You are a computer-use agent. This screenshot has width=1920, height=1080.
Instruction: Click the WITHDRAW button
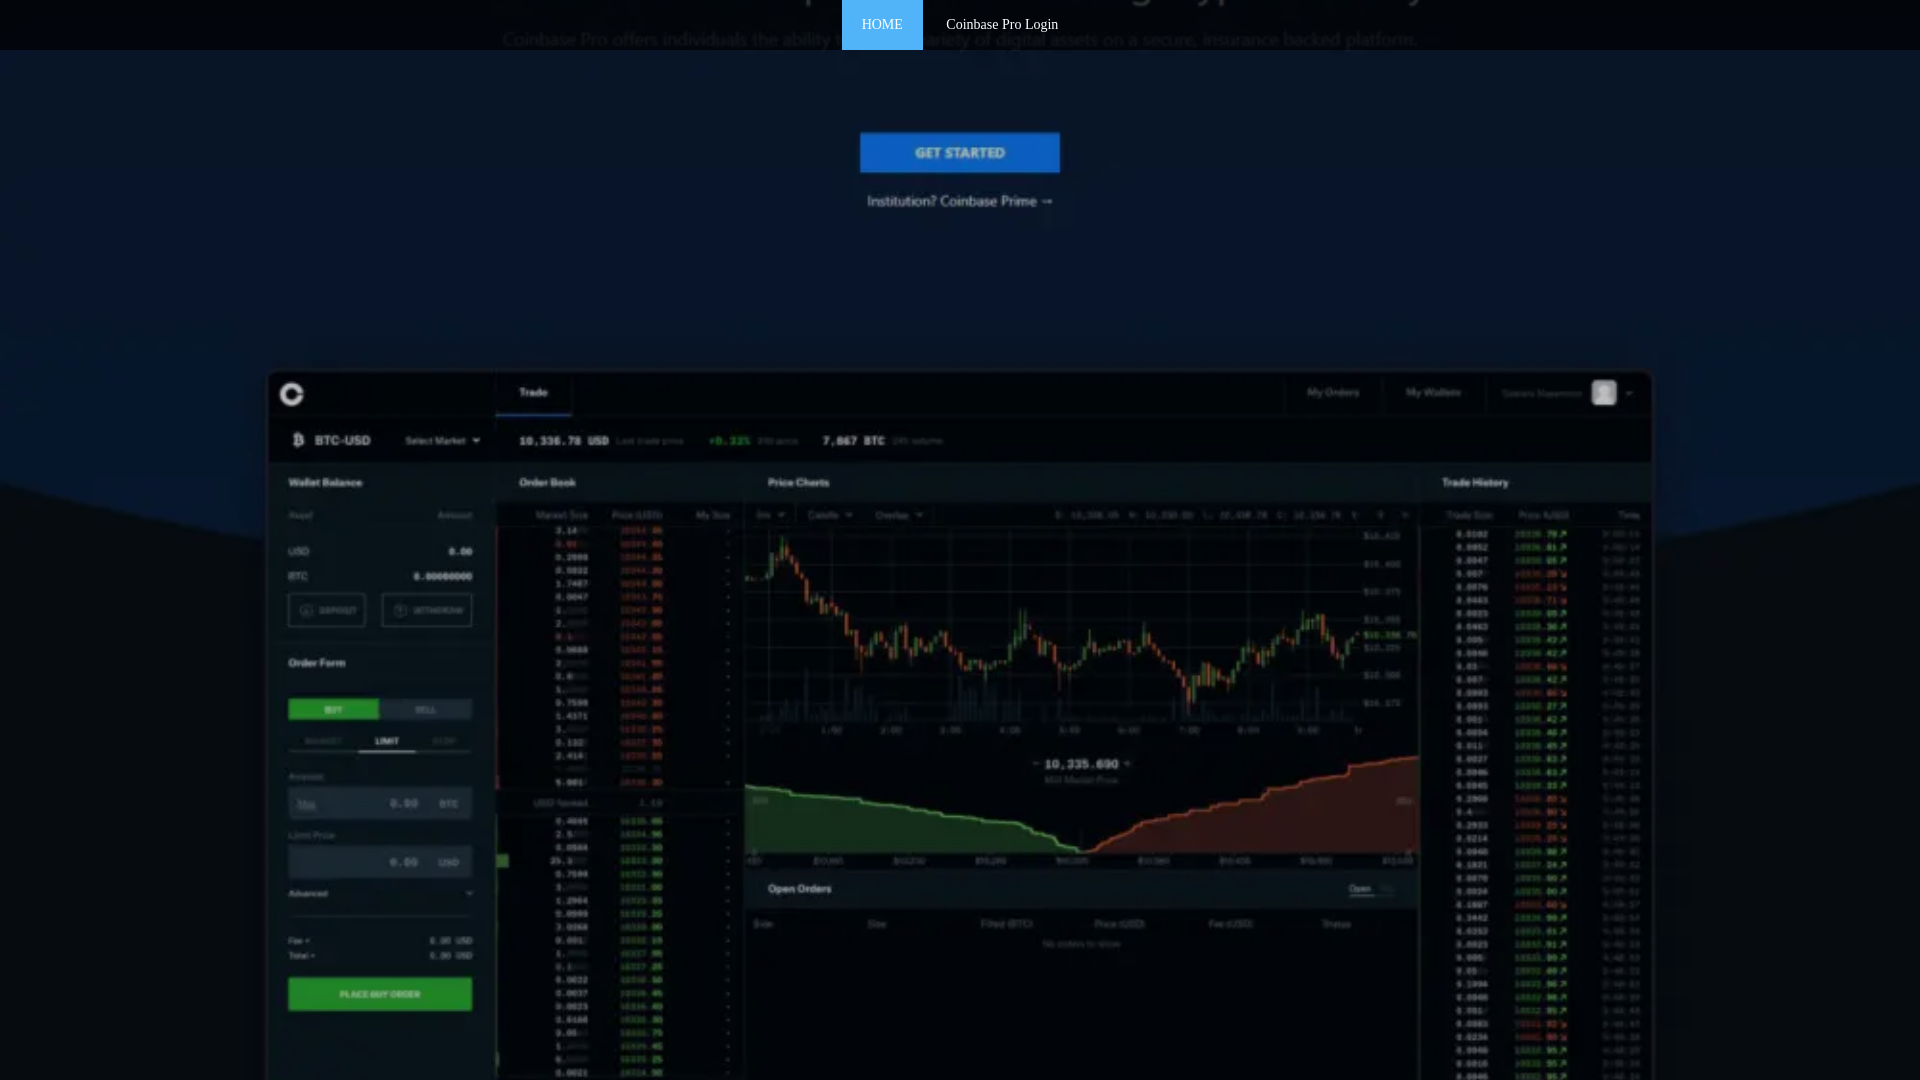coord(426,610)
